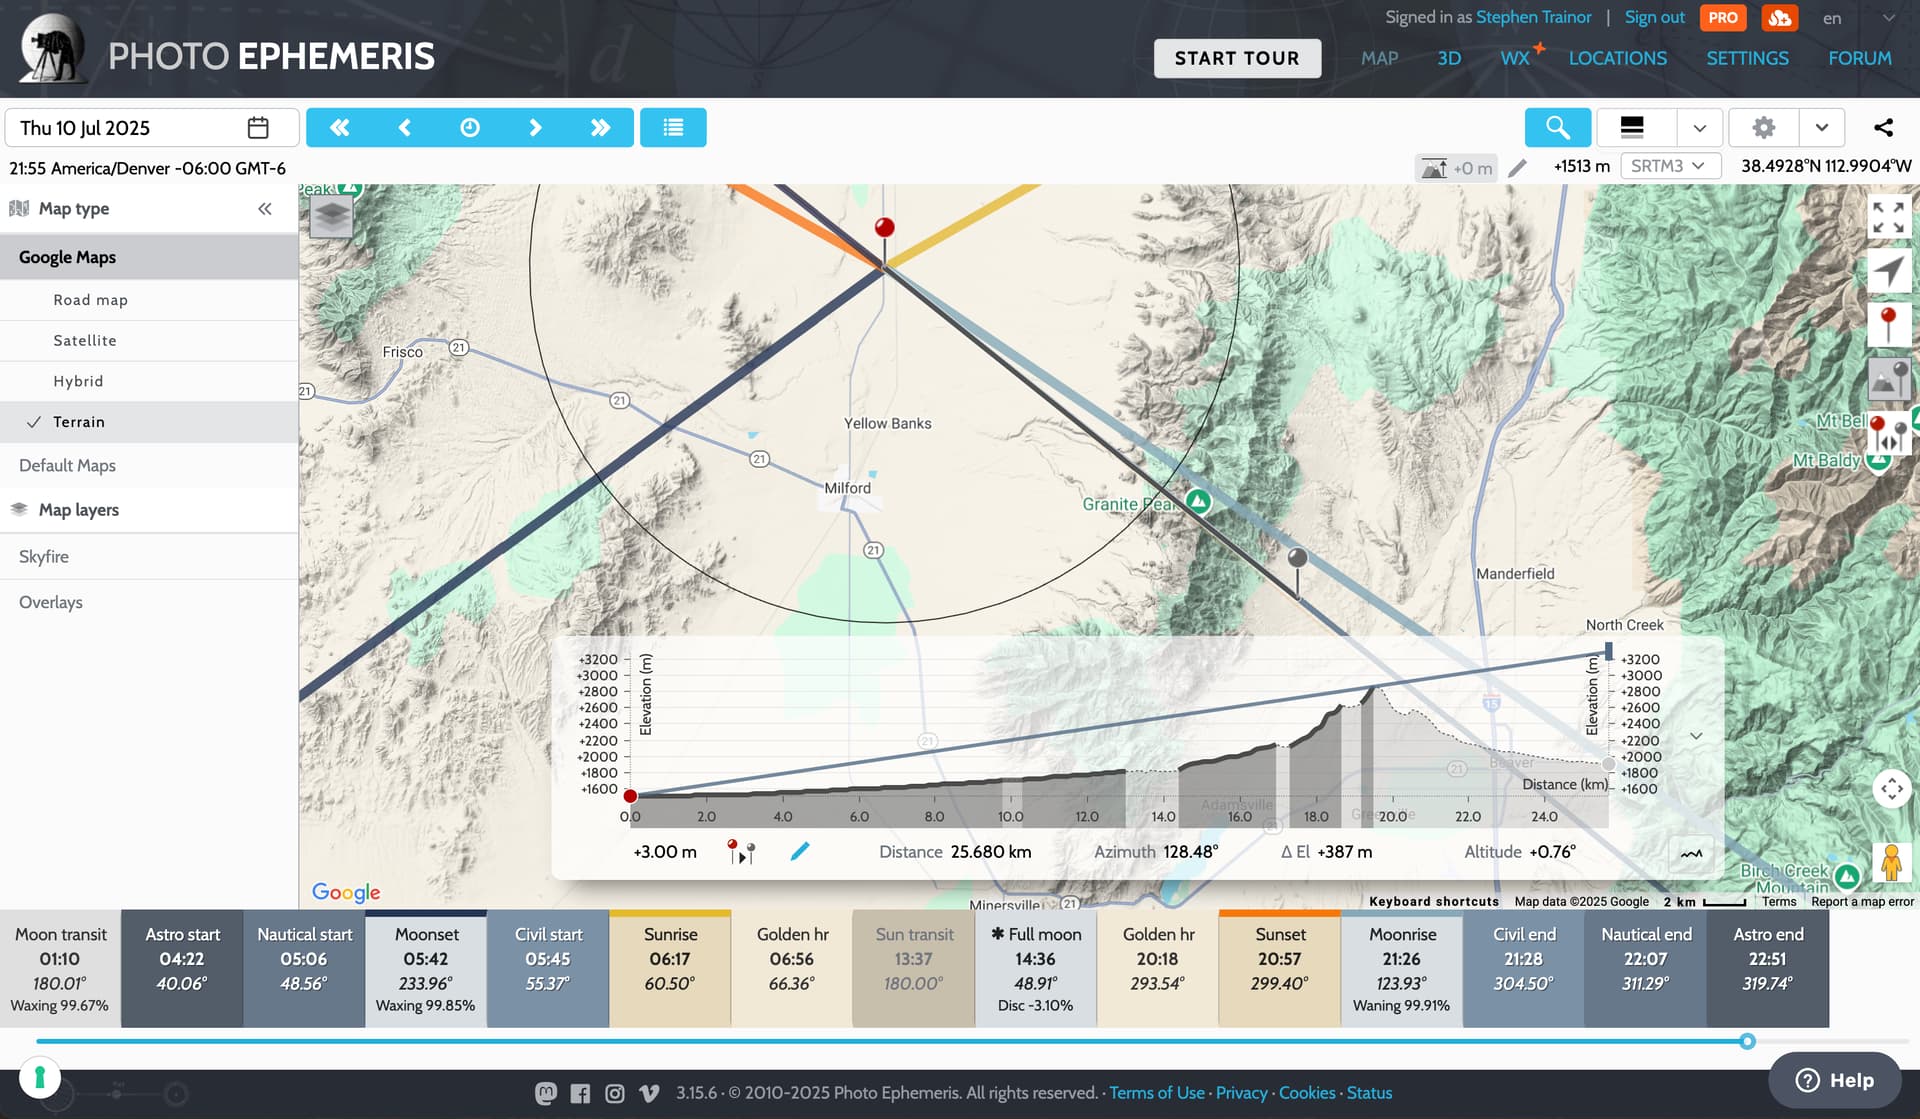1920x1119 pixels.
Task: Expand the Default Maps section
Action: (x=149, y=465)
